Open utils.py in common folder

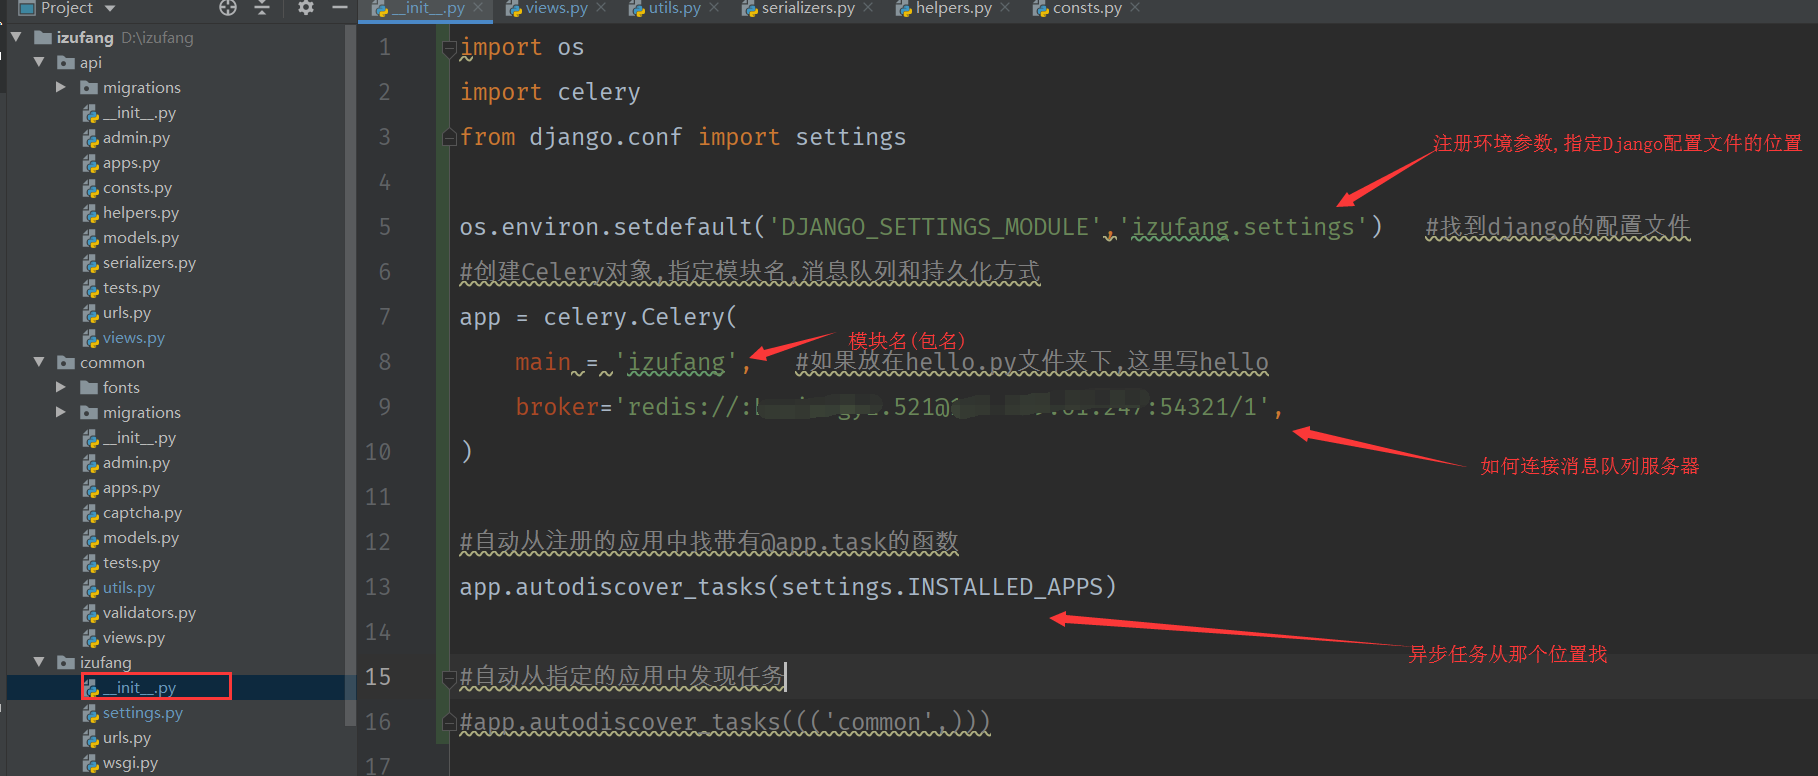click(x=129, y=588)
